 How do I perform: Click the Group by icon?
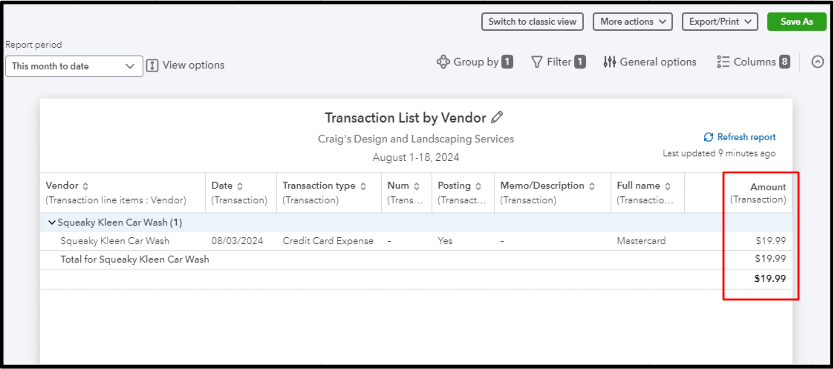(443, 62)
